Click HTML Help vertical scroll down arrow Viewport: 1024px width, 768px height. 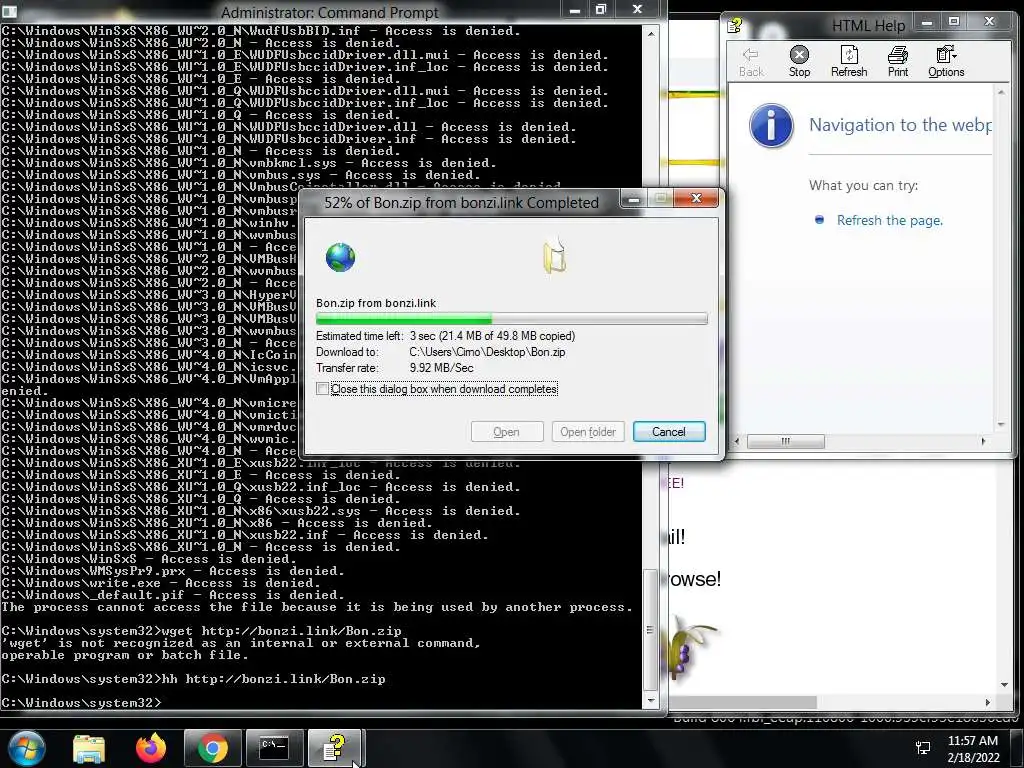(1001, 425)
